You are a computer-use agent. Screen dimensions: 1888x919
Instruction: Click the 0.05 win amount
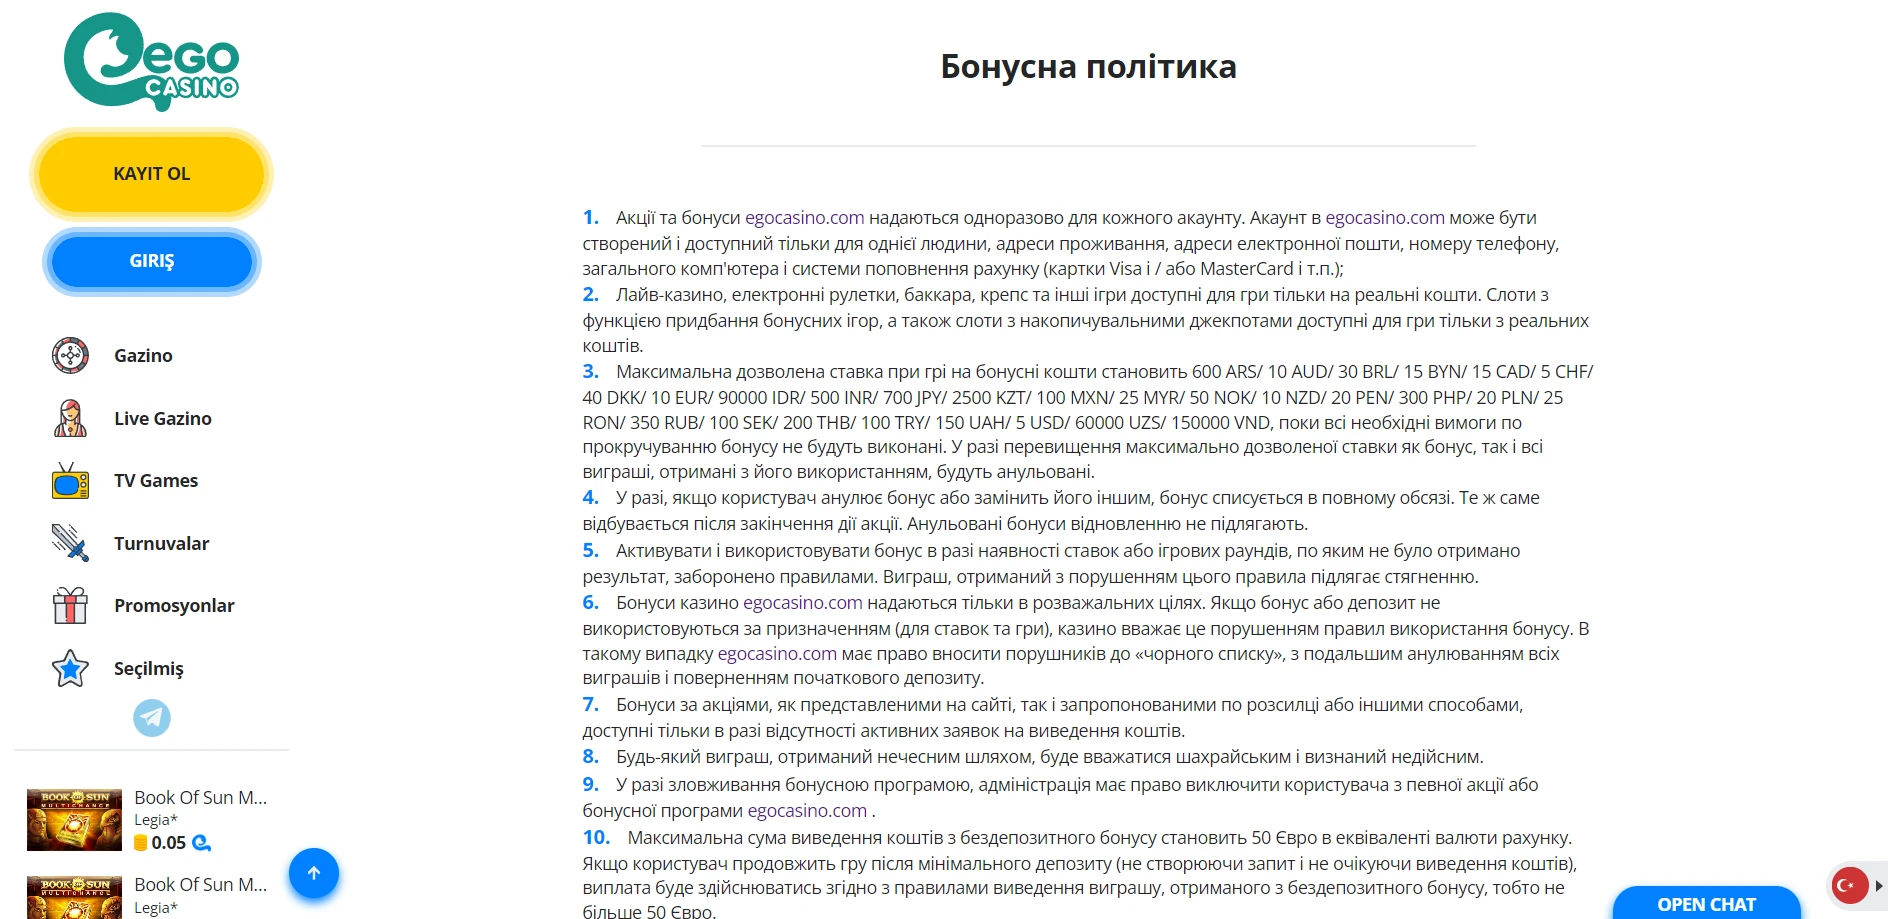click(x=169, y=843)
